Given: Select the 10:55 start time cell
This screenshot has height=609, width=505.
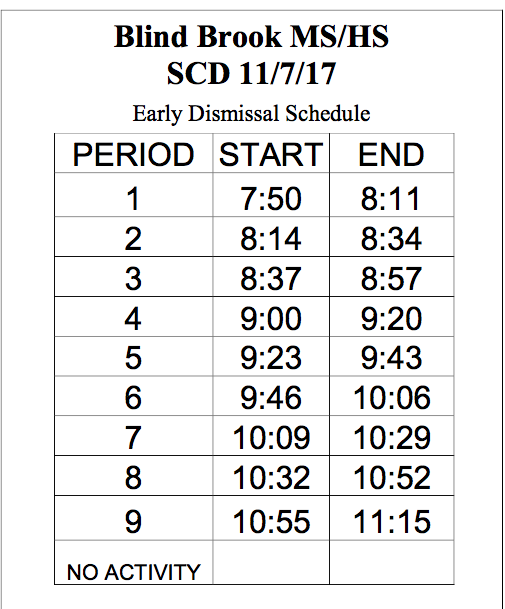Looking at the screenshot, I should pos(271,520).
